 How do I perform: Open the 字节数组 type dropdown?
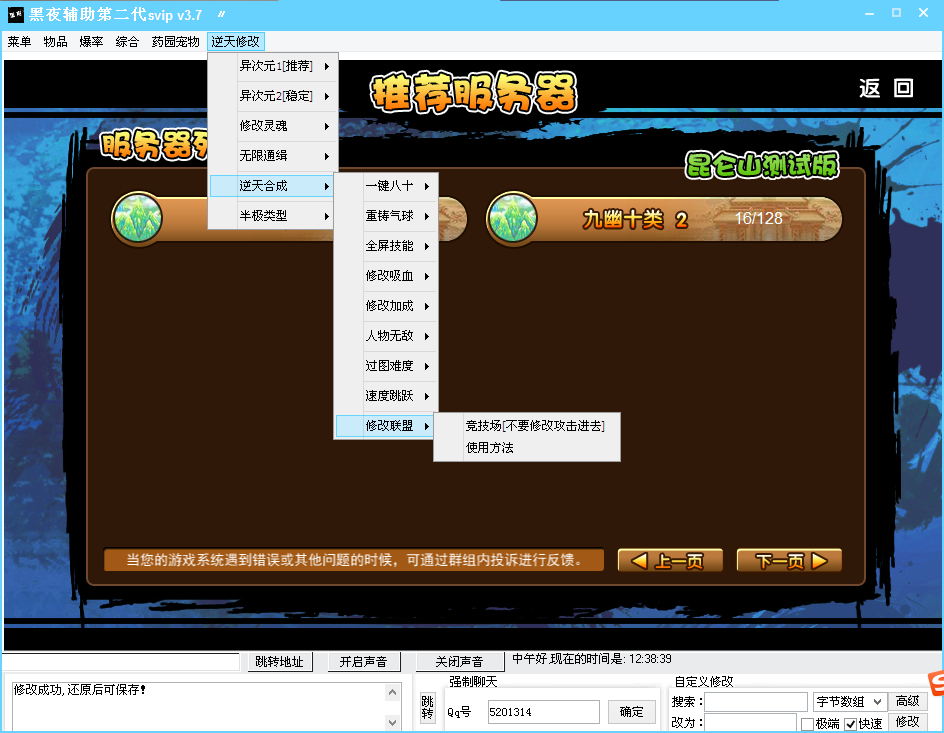[x=850, y=702]
